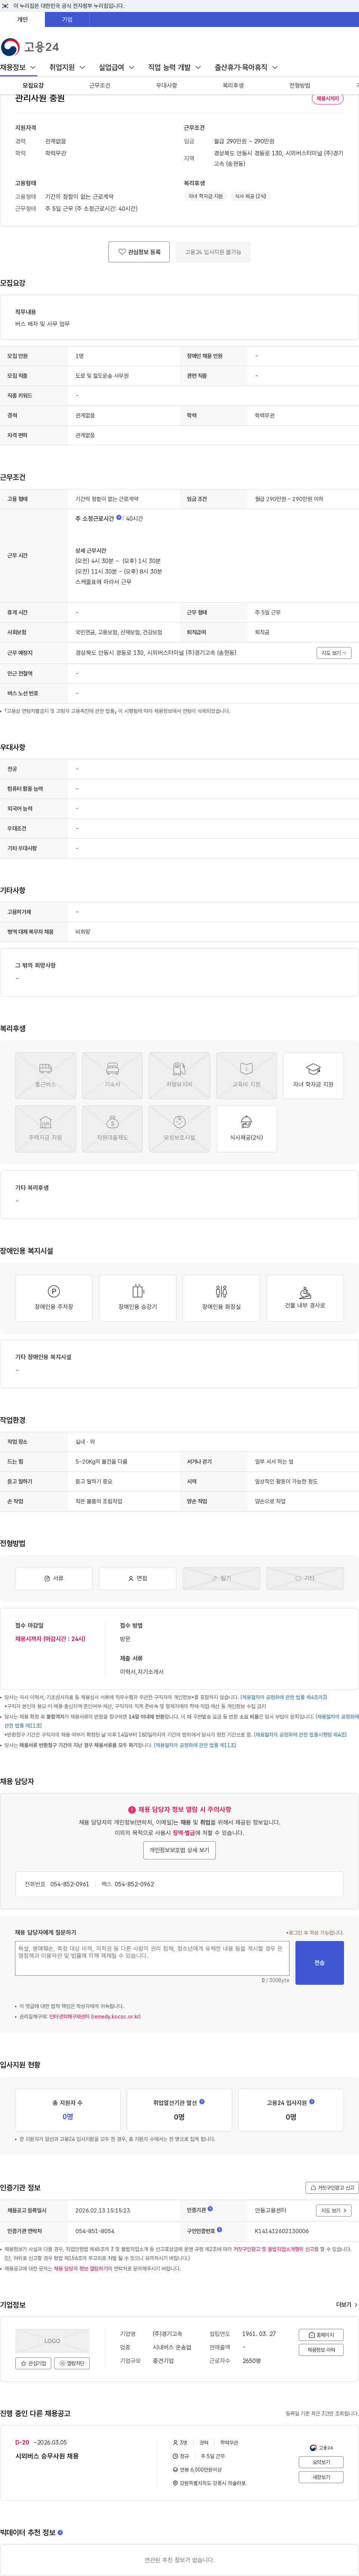Jump to the 전형방법 section tab
The image size is (359, 2576).
pyautogui.click(x=300, y=86)
